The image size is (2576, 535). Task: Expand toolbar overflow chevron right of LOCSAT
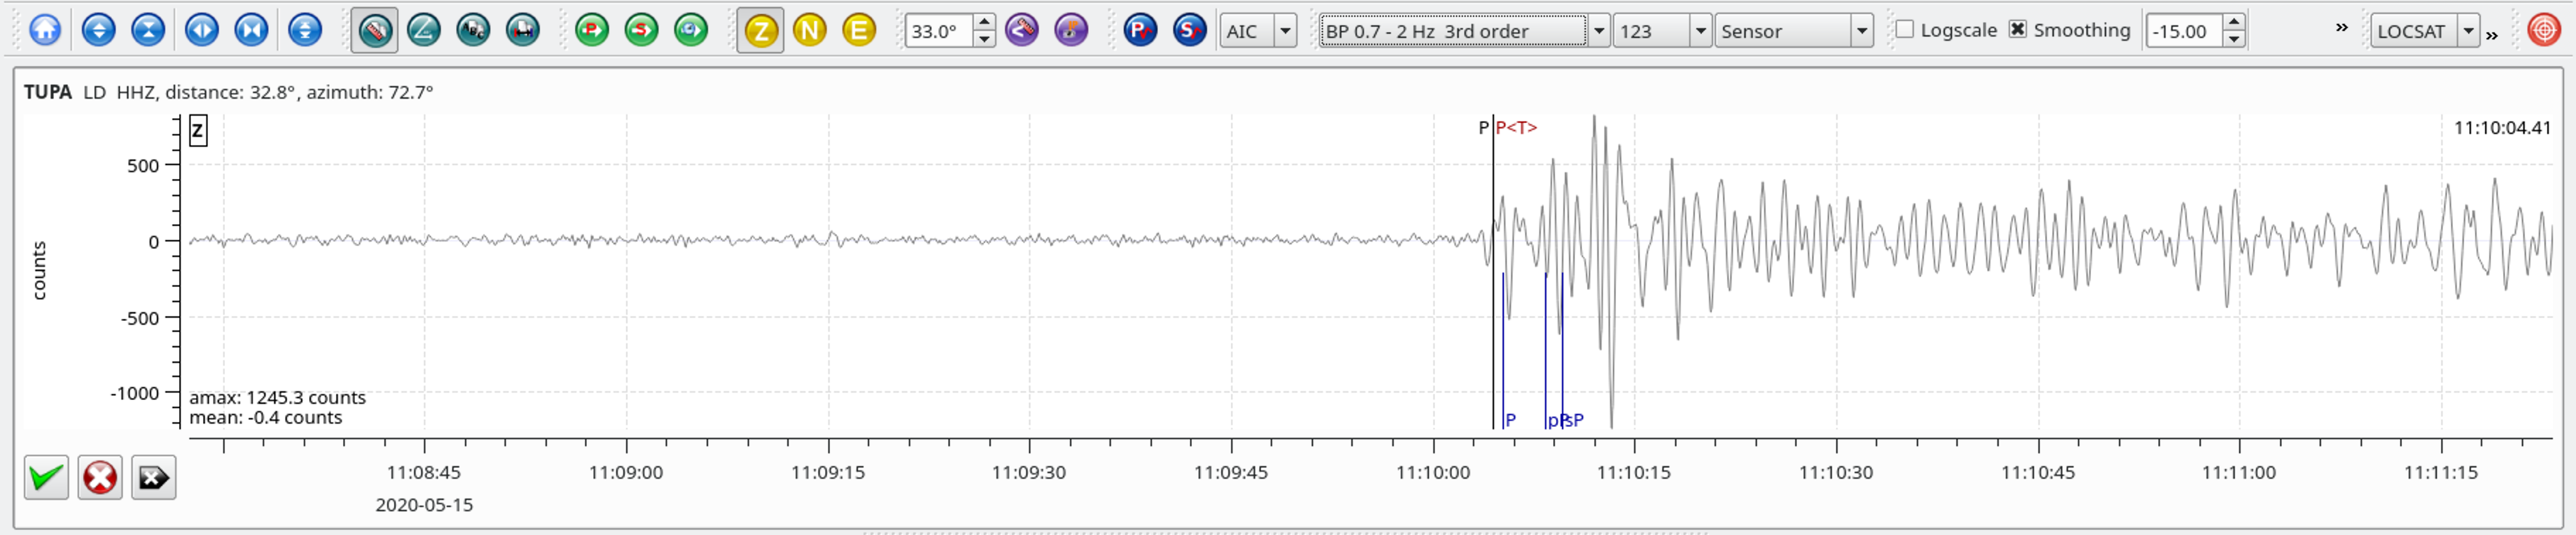pyautogui.click(x=2491, y=35)
